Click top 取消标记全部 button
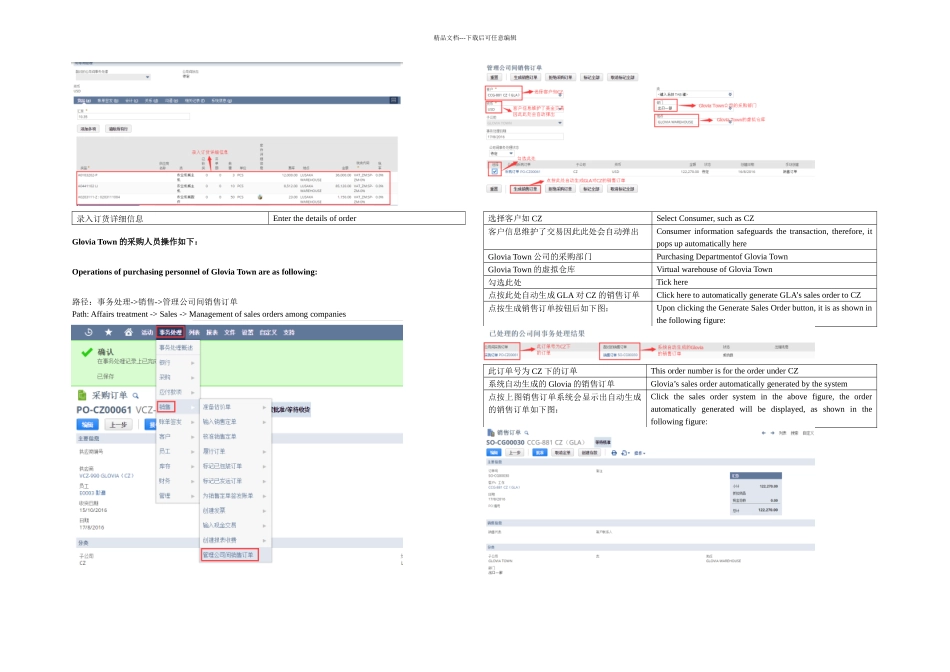The height and width of the screenshot is (672, 950). tap(622, 78)
